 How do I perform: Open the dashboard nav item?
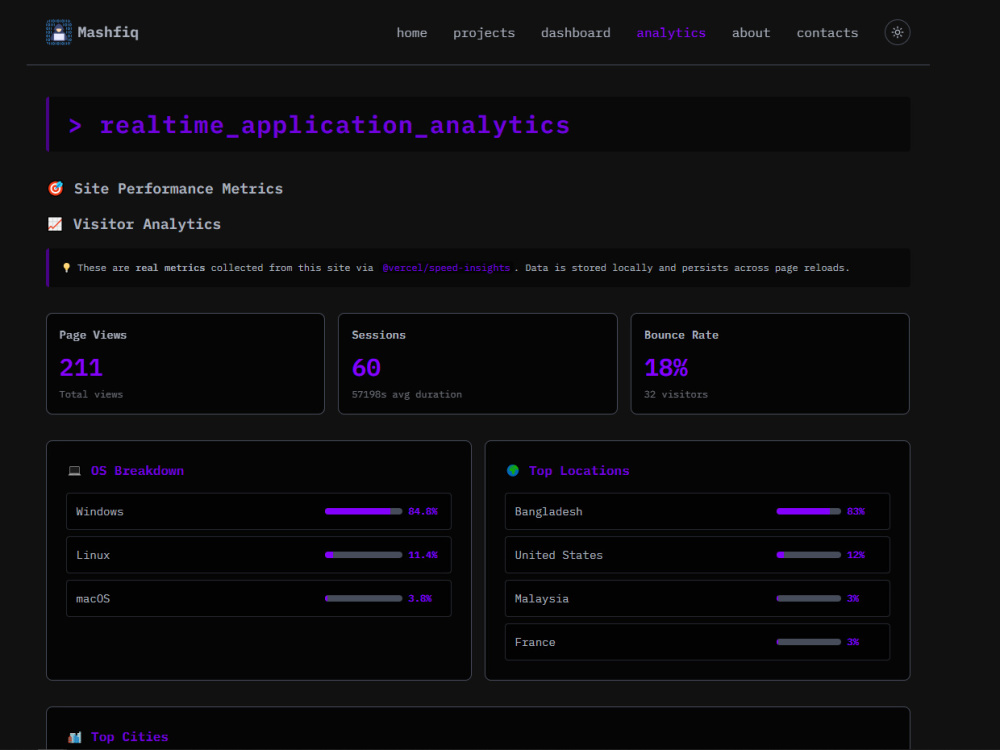(576, 33)
